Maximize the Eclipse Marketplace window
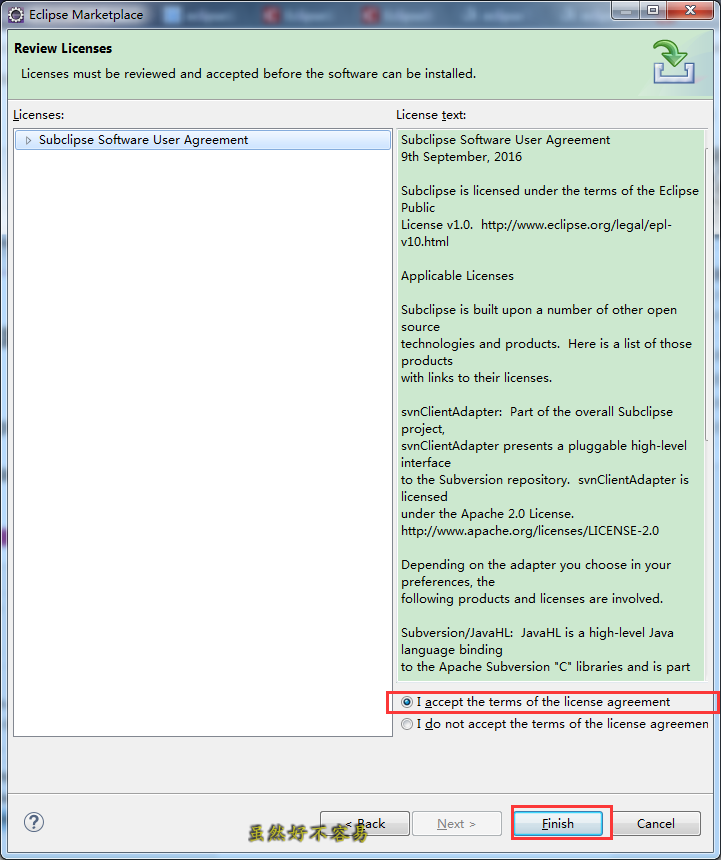The height and width of the screenshot is (860, 721). point(653,10)
